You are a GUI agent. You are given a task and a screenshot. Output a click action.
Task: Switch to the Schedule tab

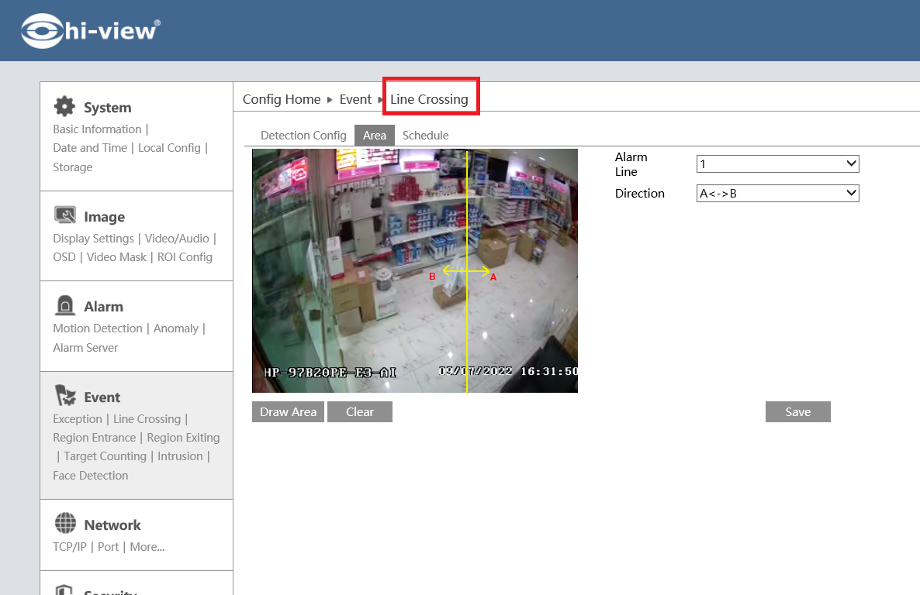[x=425, y=135]
